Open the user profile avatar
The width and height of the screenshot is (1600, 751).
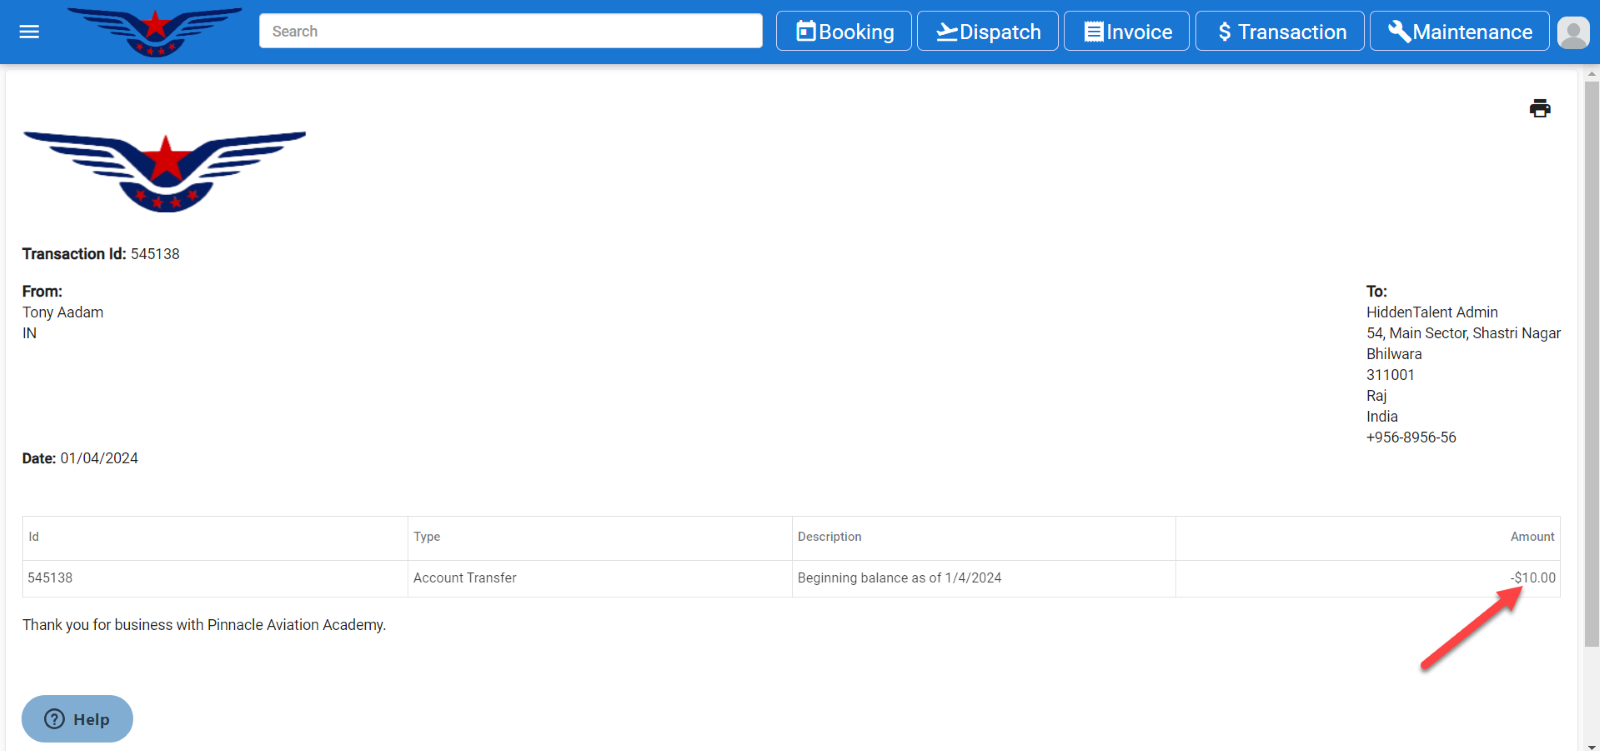[x=1573, y=32]
